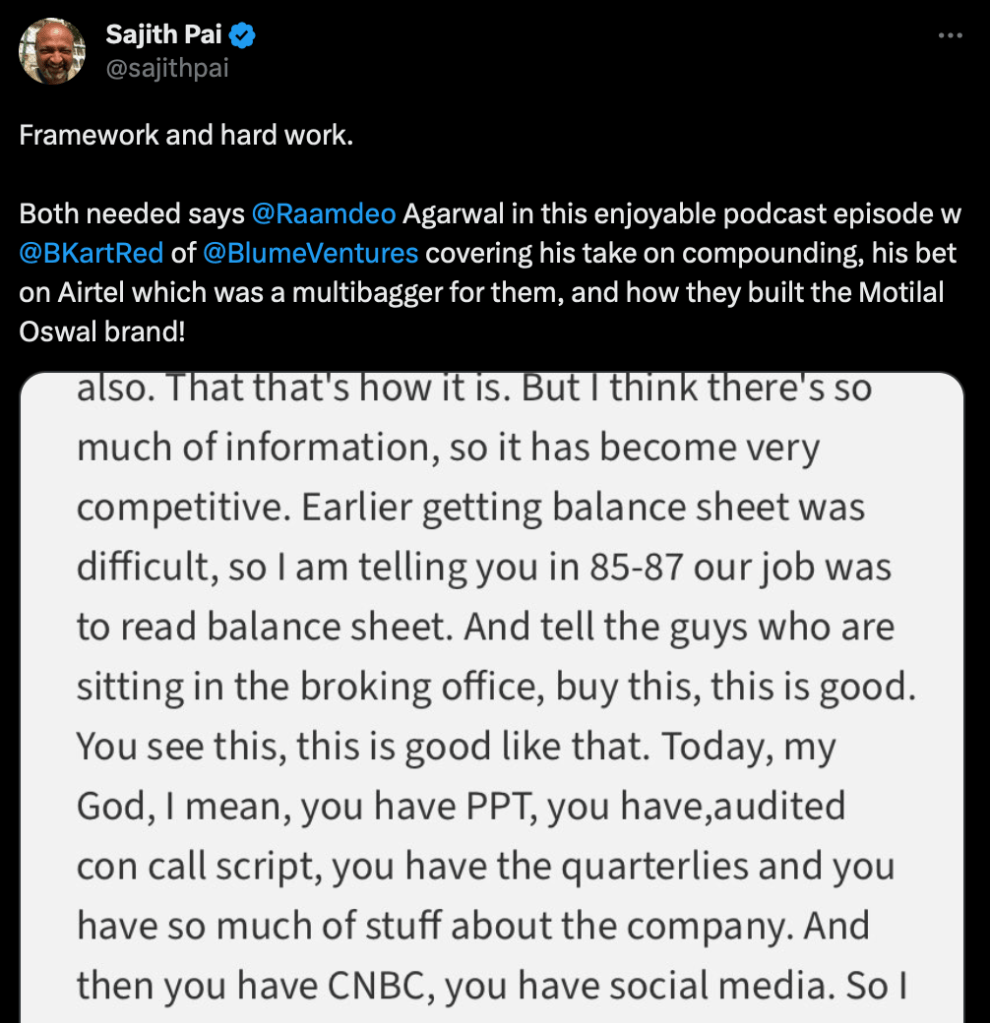Click the blue verified badge
The height and width of the screenshot is (1023, 990).
tap(243, 37)
